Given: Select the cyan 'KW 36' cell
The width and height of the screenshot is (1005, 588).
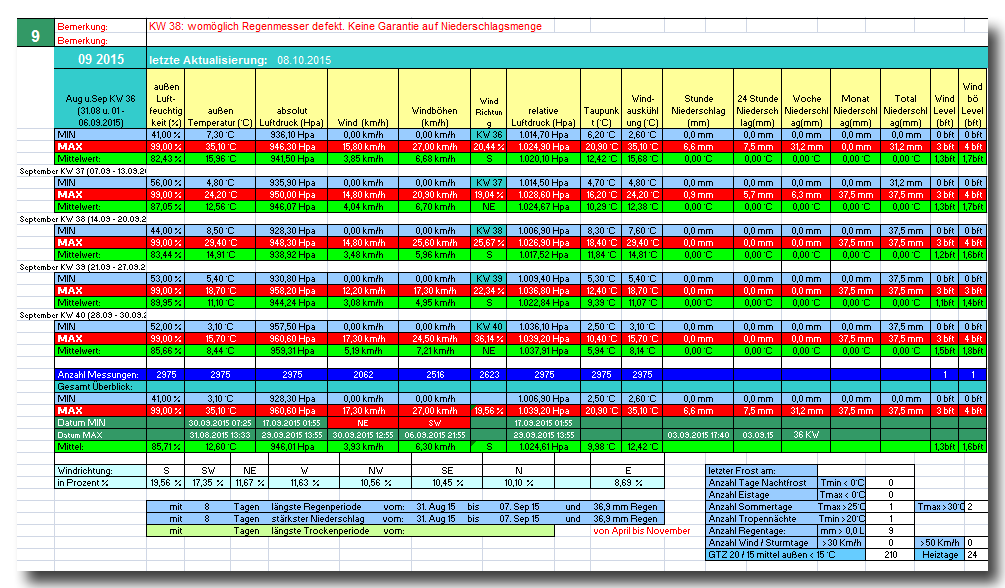Looking at the screenshot, I should point(488,135).
